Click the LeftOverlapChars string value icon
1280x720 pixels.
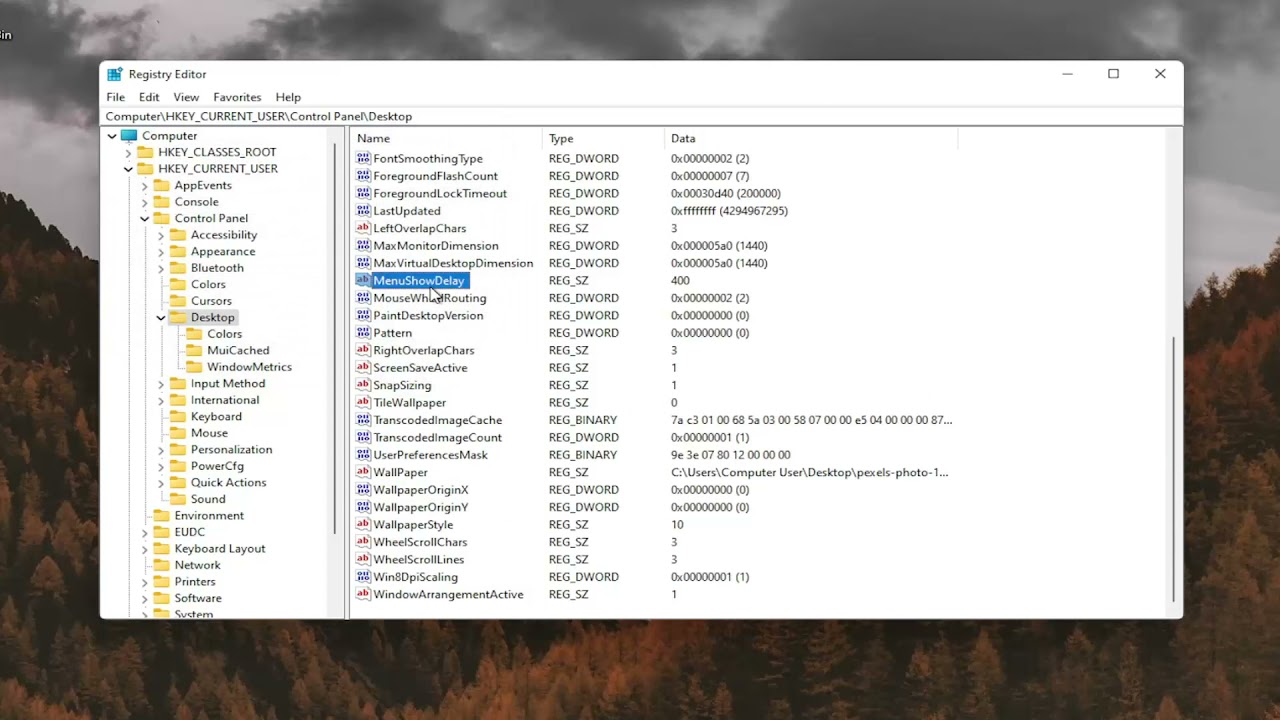tap(364, 228)
